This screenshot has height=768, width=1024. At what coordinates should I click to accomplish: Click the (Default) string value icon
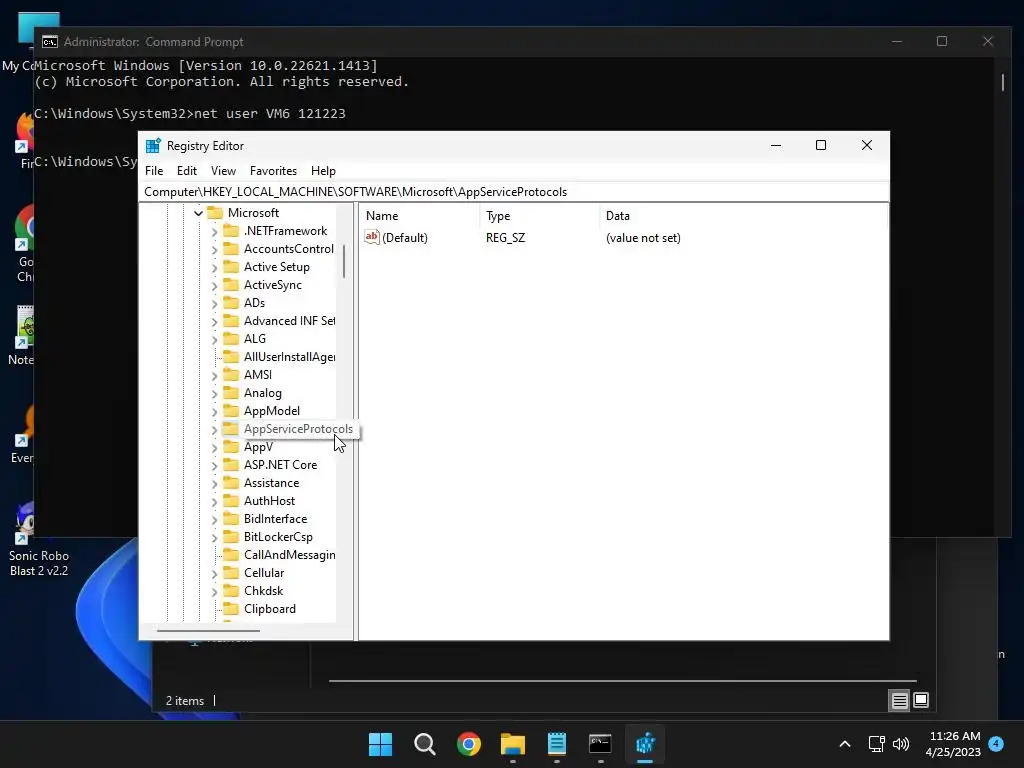point(372,237)
